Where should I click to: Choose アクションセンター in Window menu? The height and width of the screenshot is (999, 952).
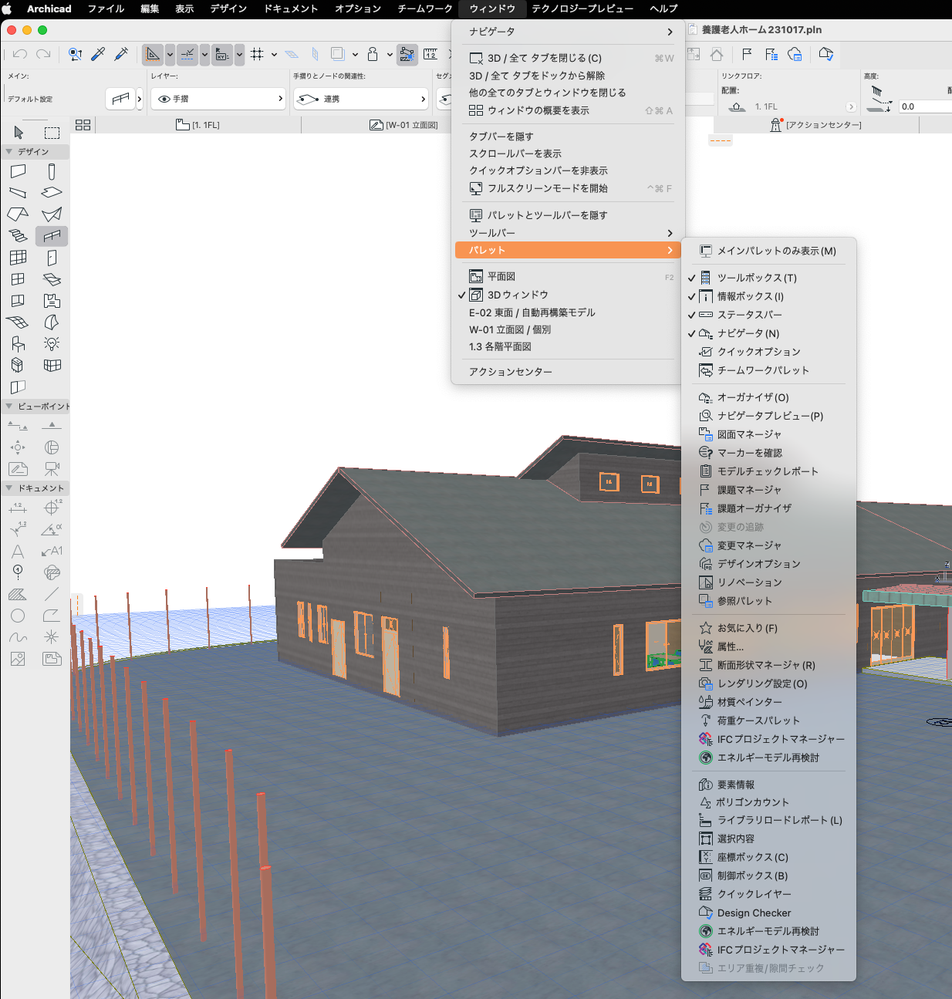[566, 372]
